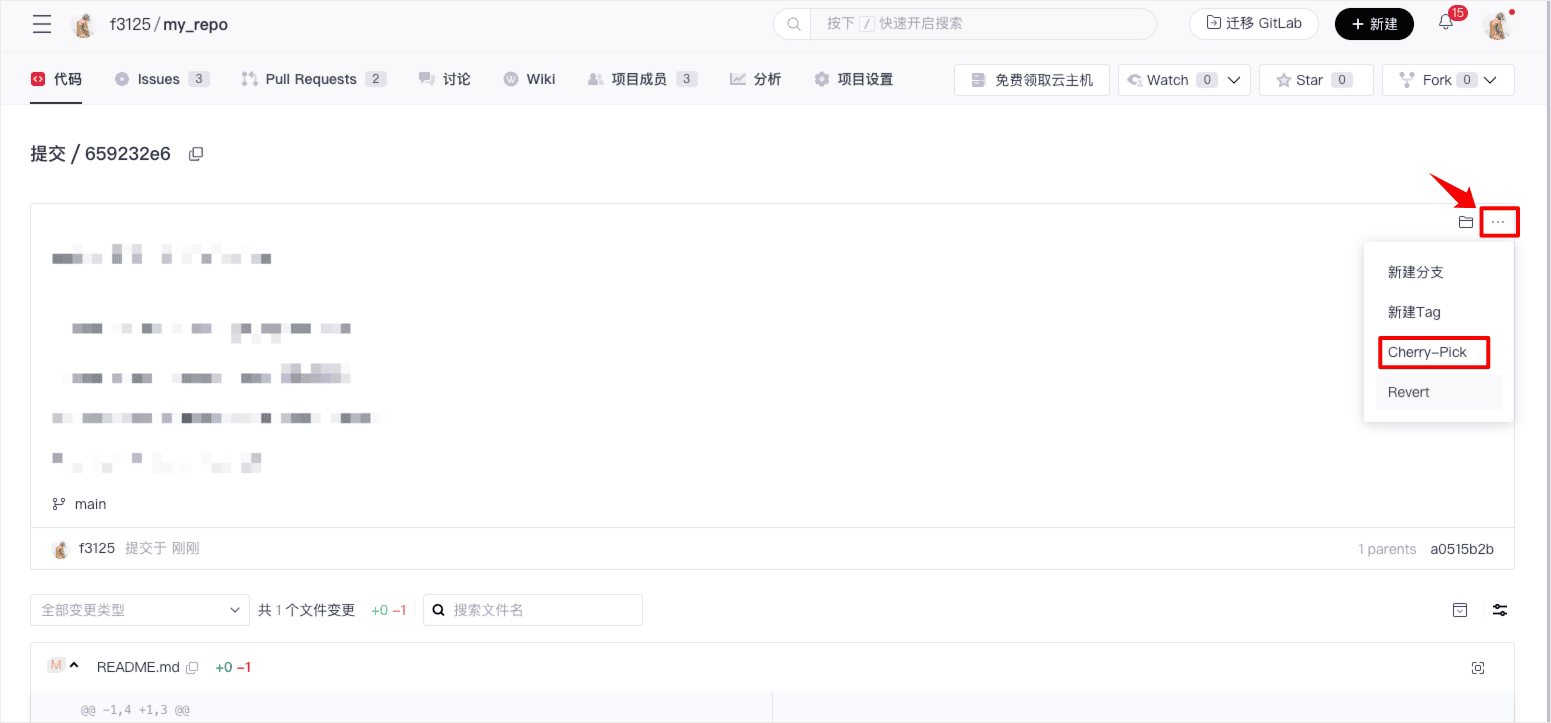Screen dimensions: 1551x723
Task: Copy commit hash 659232e6 icon
Action: pos(196,154)
